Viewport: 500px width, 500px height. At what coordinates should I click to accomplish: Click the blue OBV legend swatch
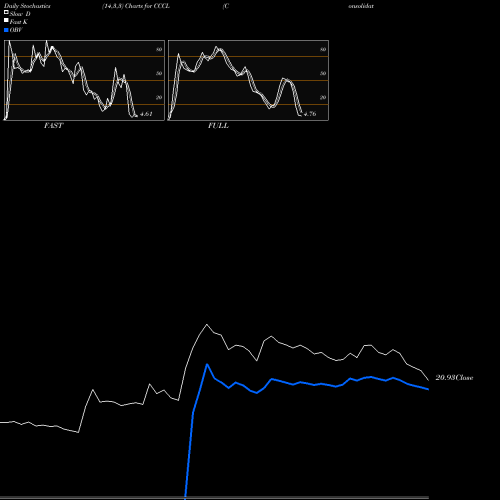pyautogui.click(x=6, y=30)
